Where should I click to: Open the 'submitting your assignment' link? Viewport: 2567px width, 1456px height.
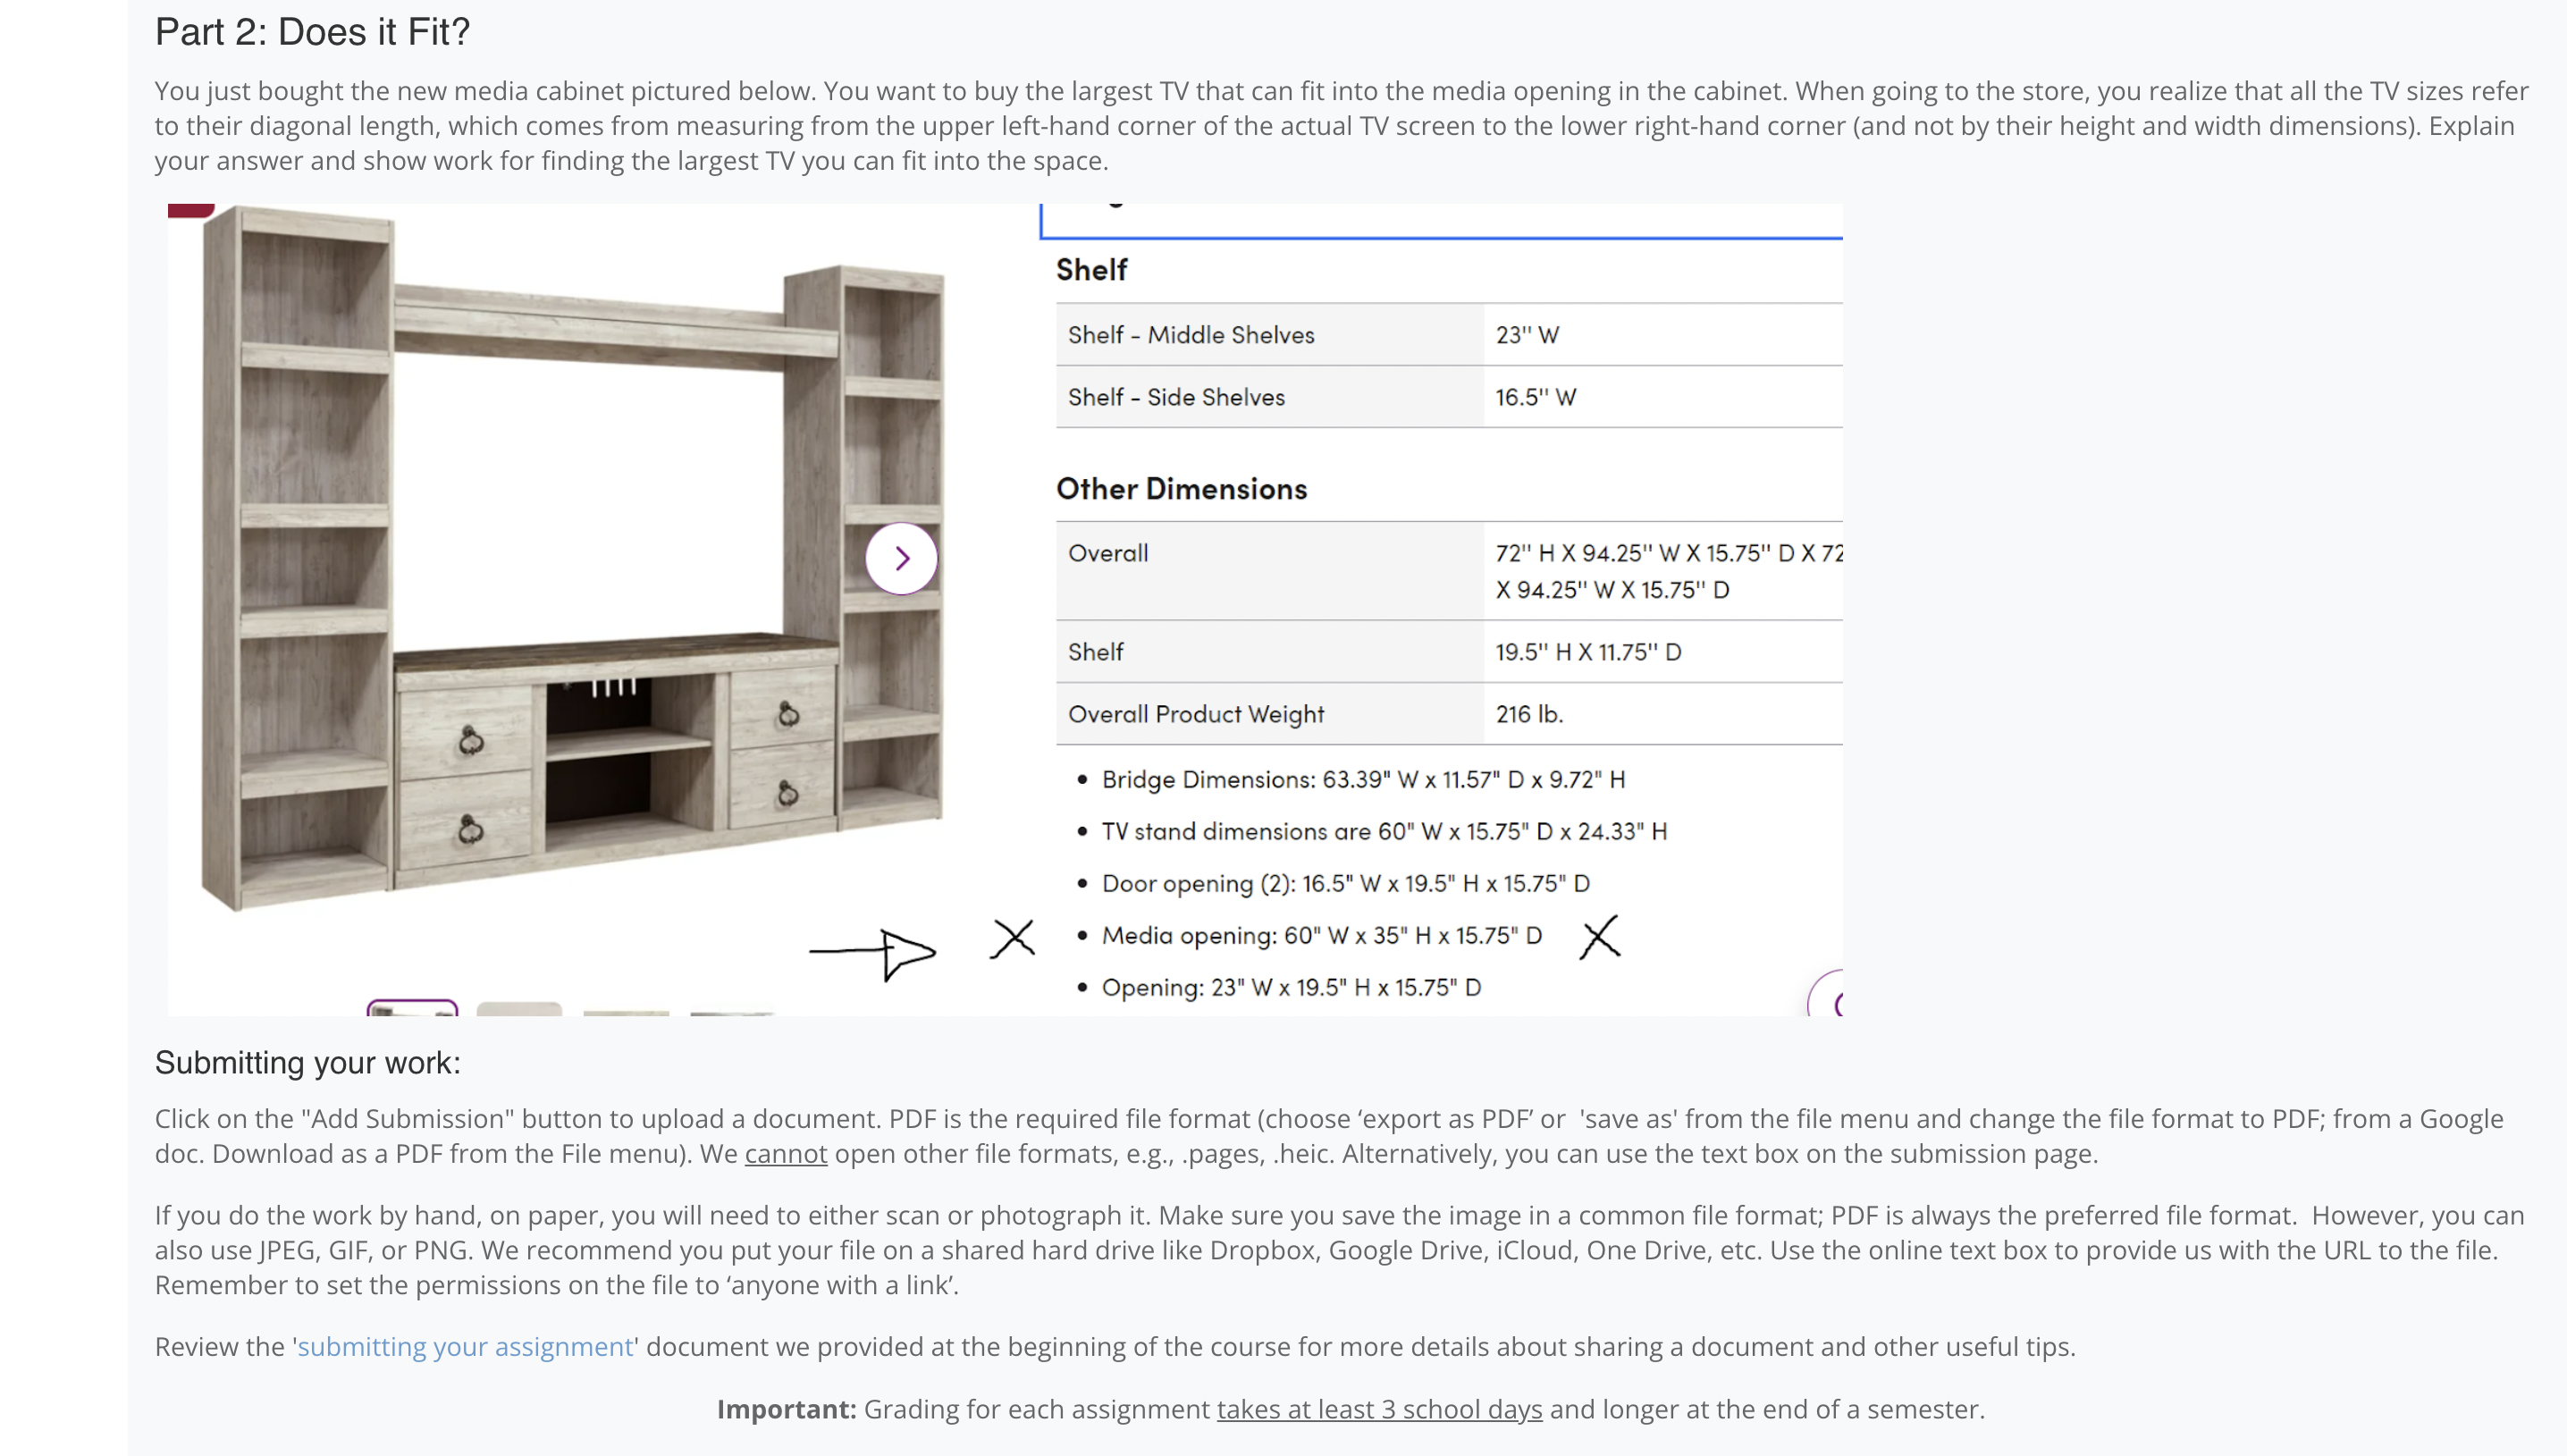click(465, 1346)
